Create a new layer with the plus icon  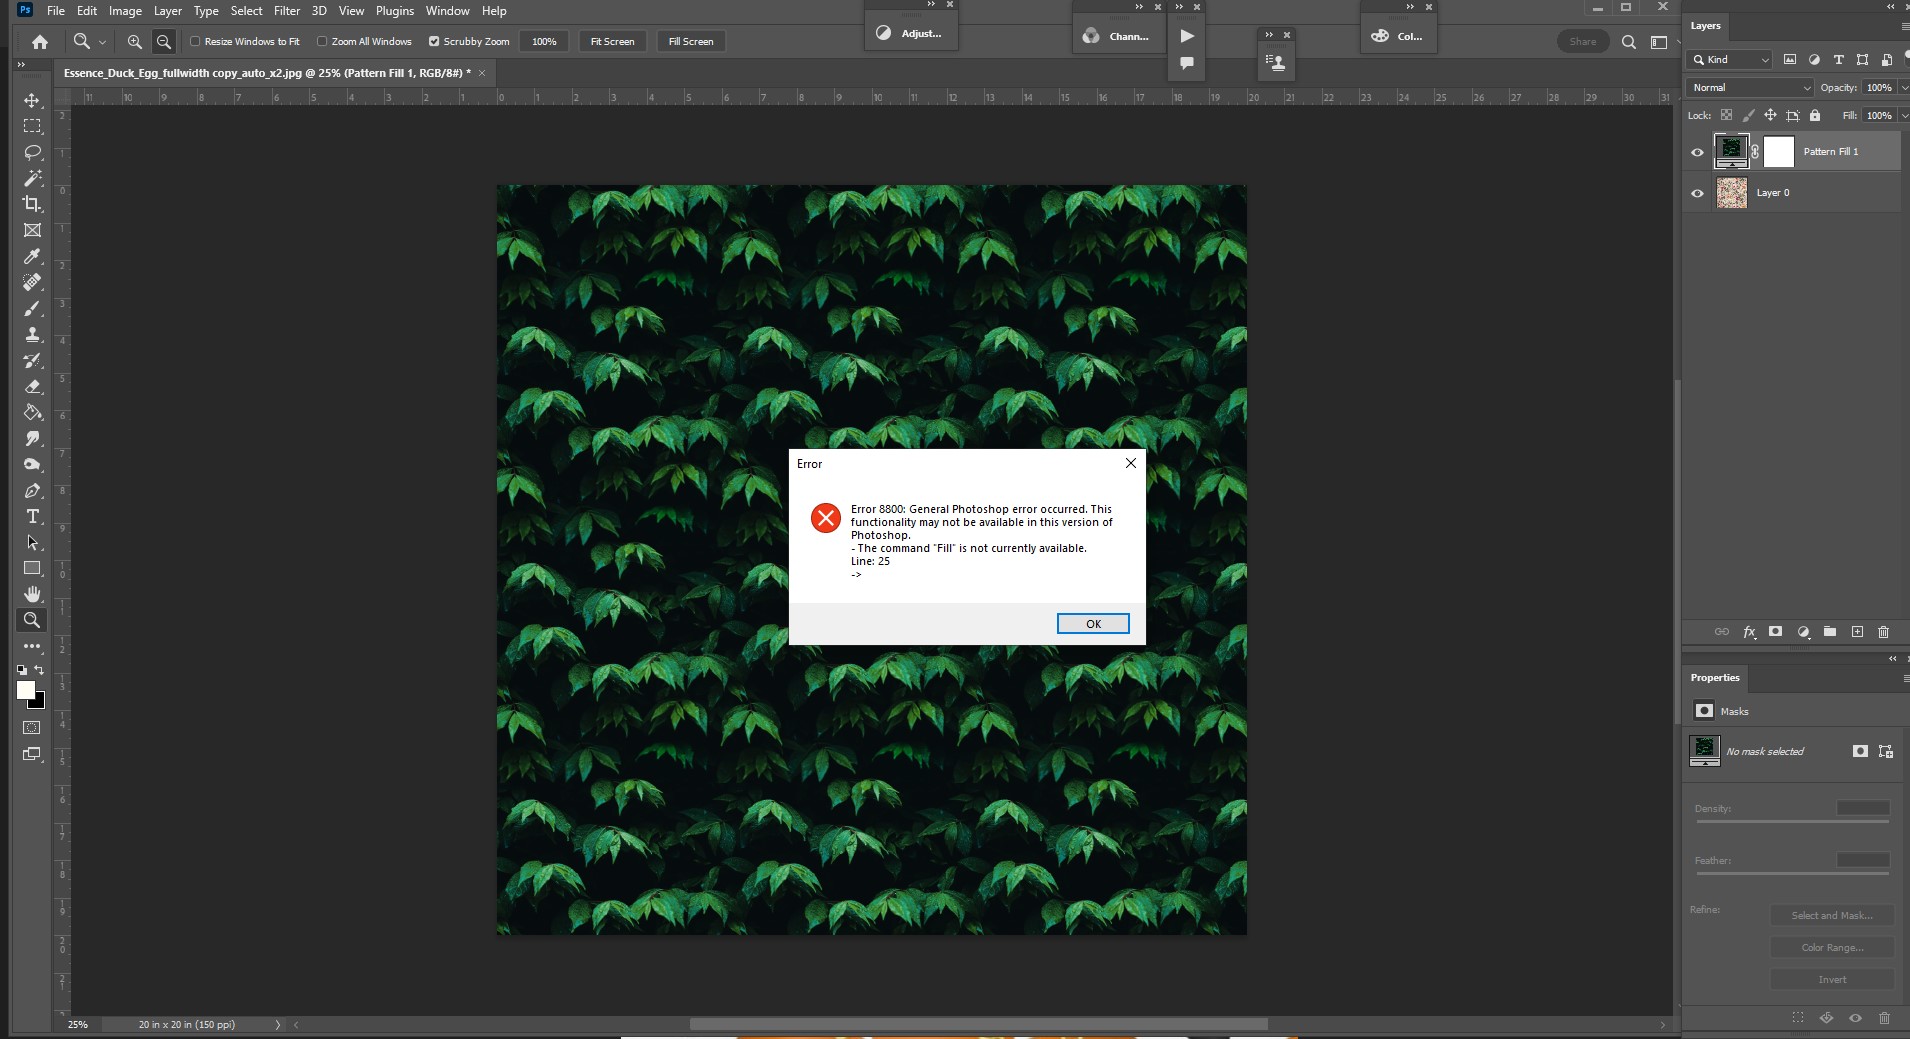tap(1857, 632)
